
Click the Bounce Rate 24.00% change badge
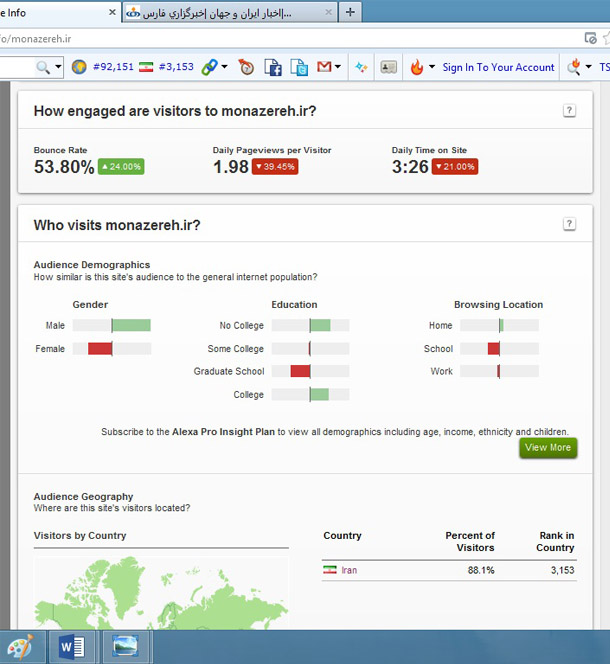pos(121,166)
